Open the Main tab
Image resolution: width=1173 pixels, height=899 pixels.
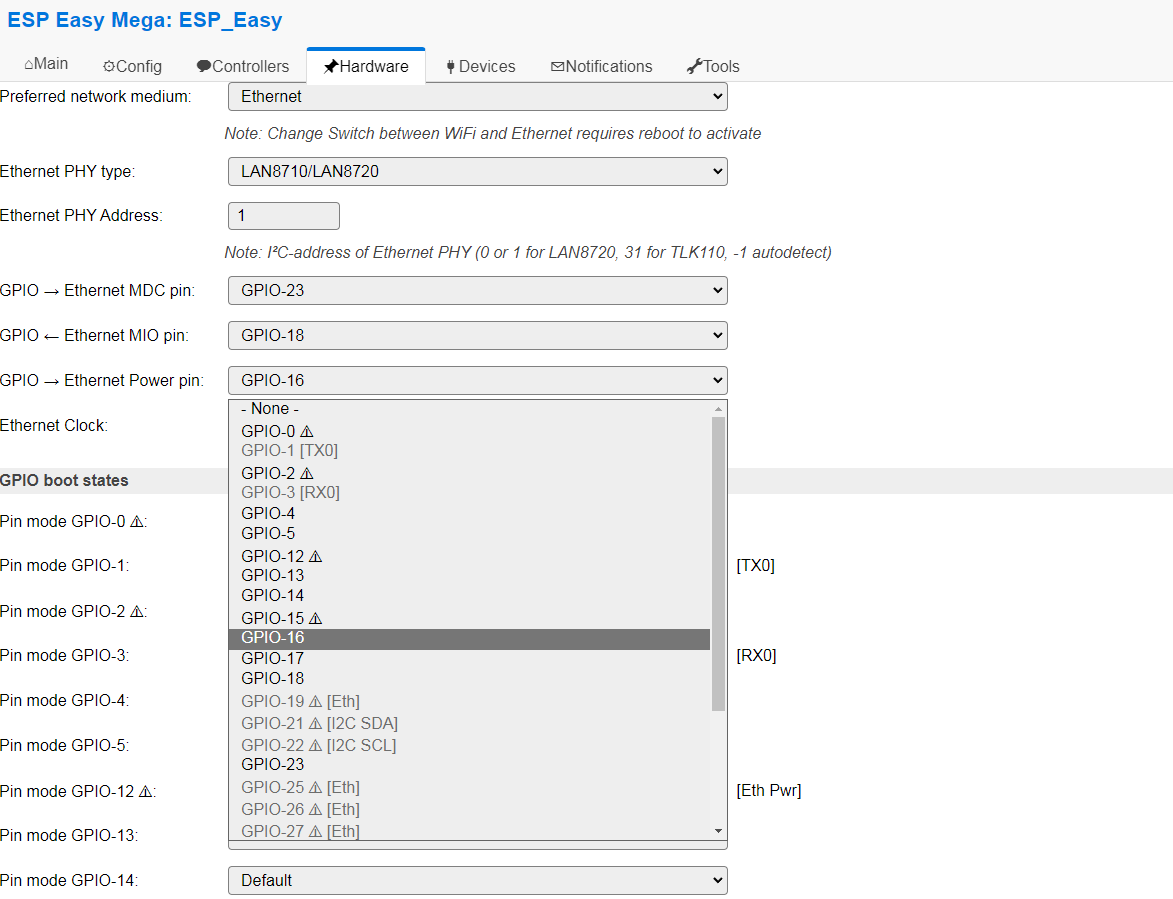click(46, 64)
